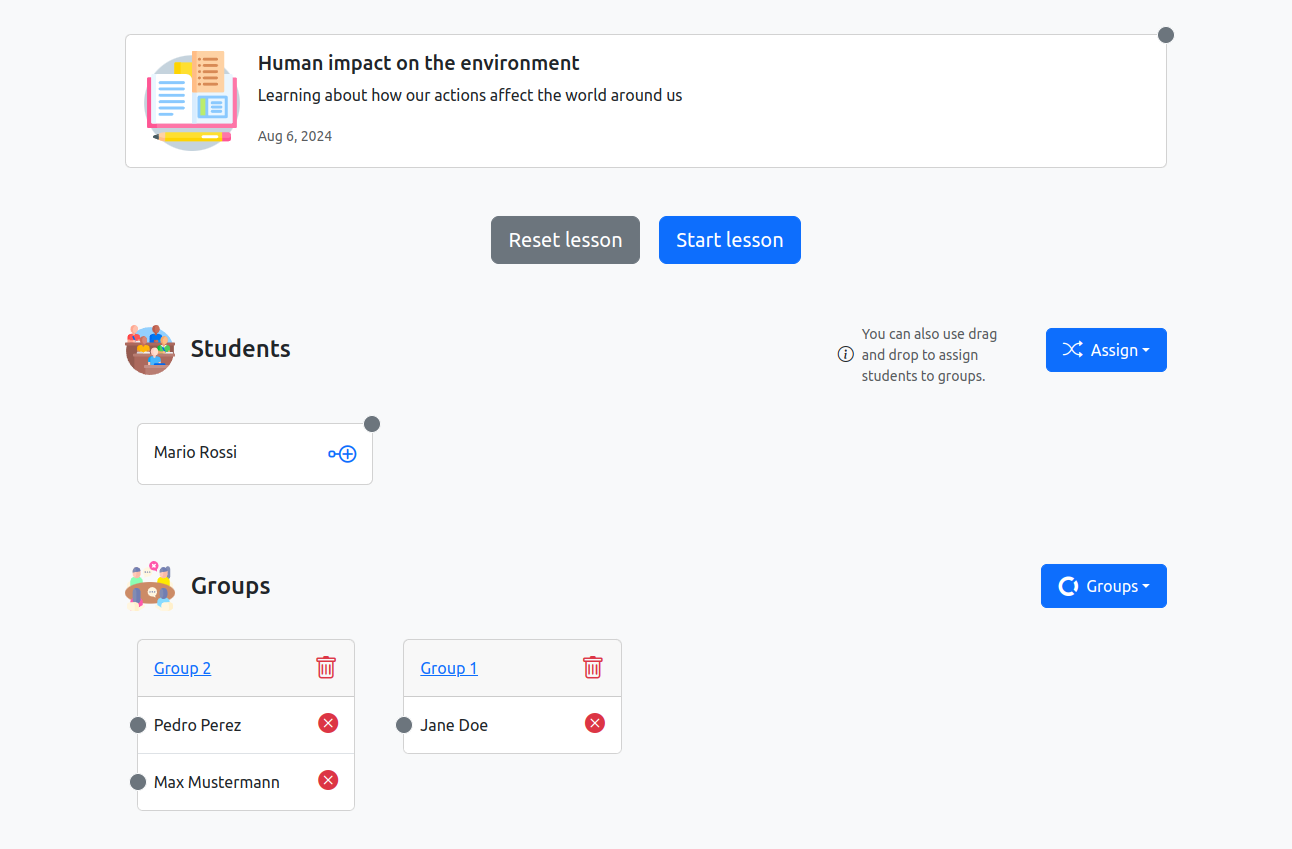Viewport: 1292px width, 849px height.
Task: Remove Jane Doe from Group 1
Action: click(x=595, y=723)
